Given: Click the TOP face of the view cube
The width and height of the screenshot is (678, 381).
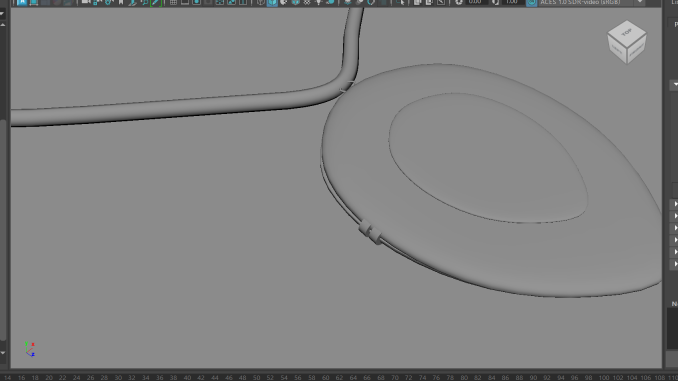Looking at the screenshot, I should [627, 32].
